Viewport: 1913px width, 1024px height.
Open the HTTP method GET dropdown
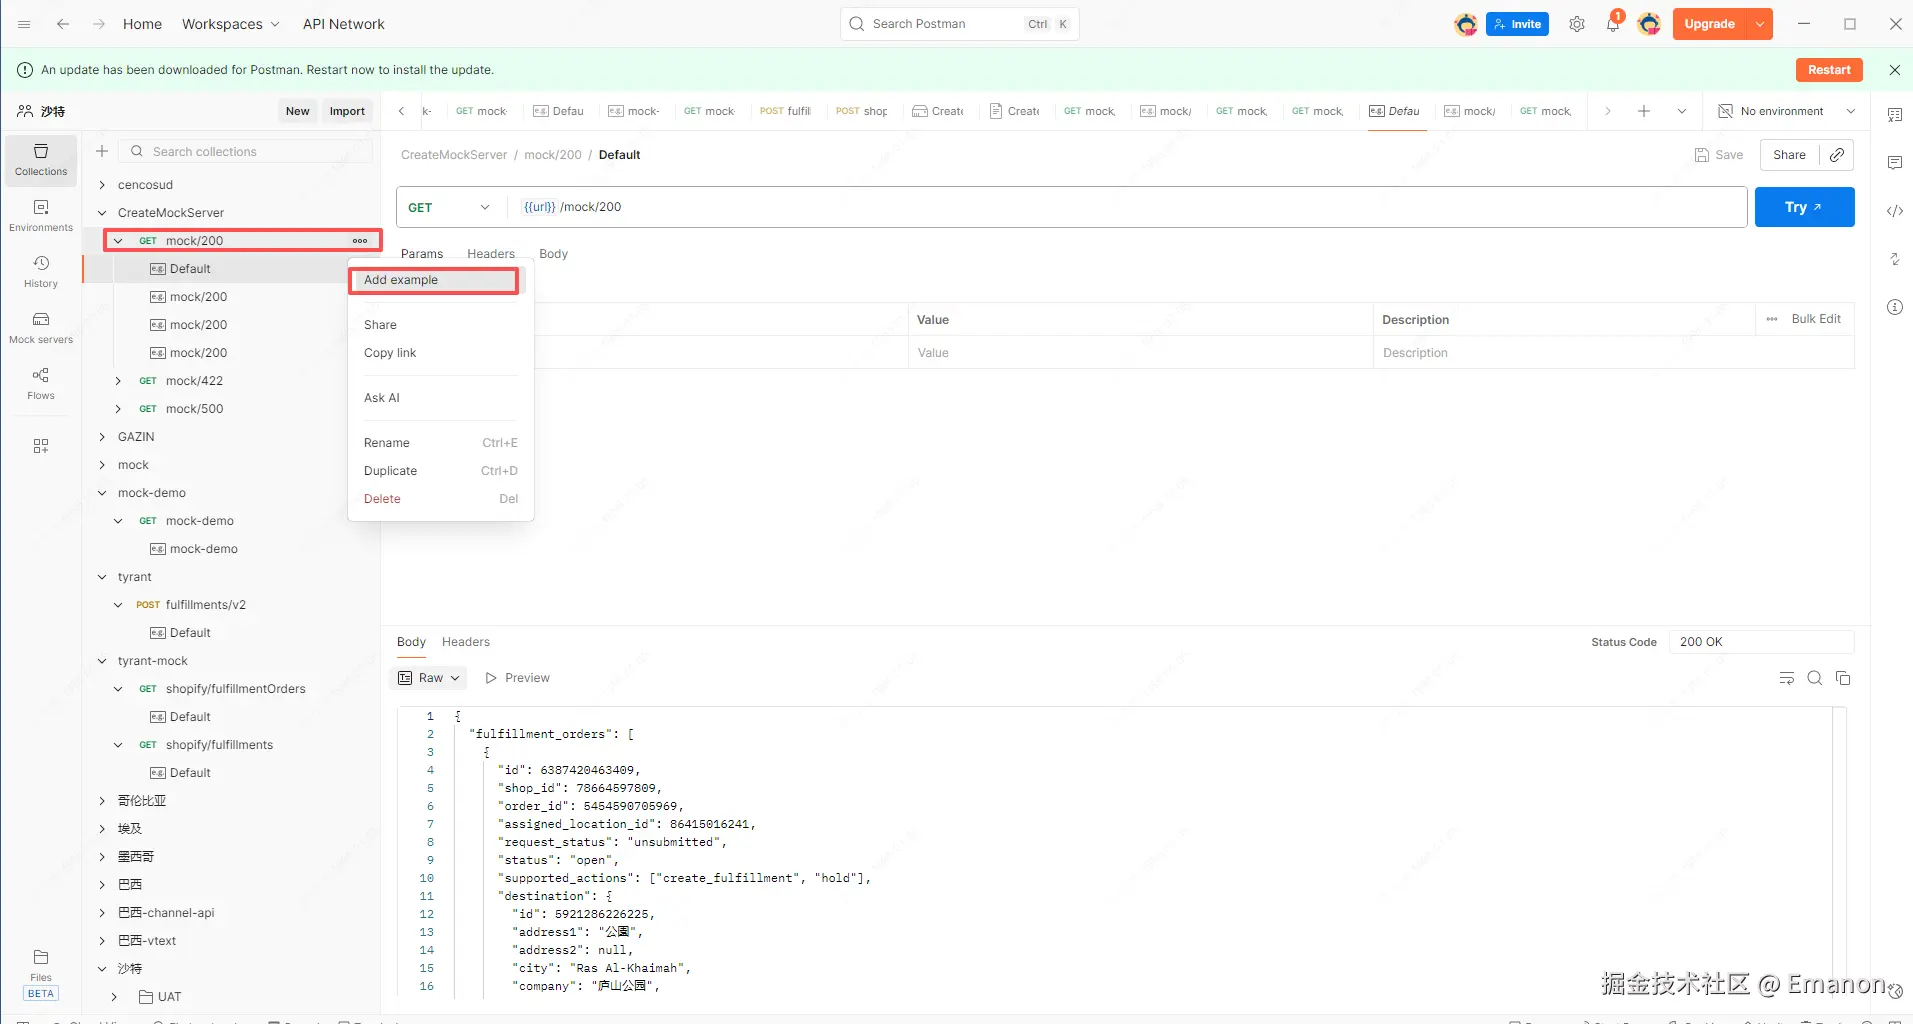pos(450,207)
